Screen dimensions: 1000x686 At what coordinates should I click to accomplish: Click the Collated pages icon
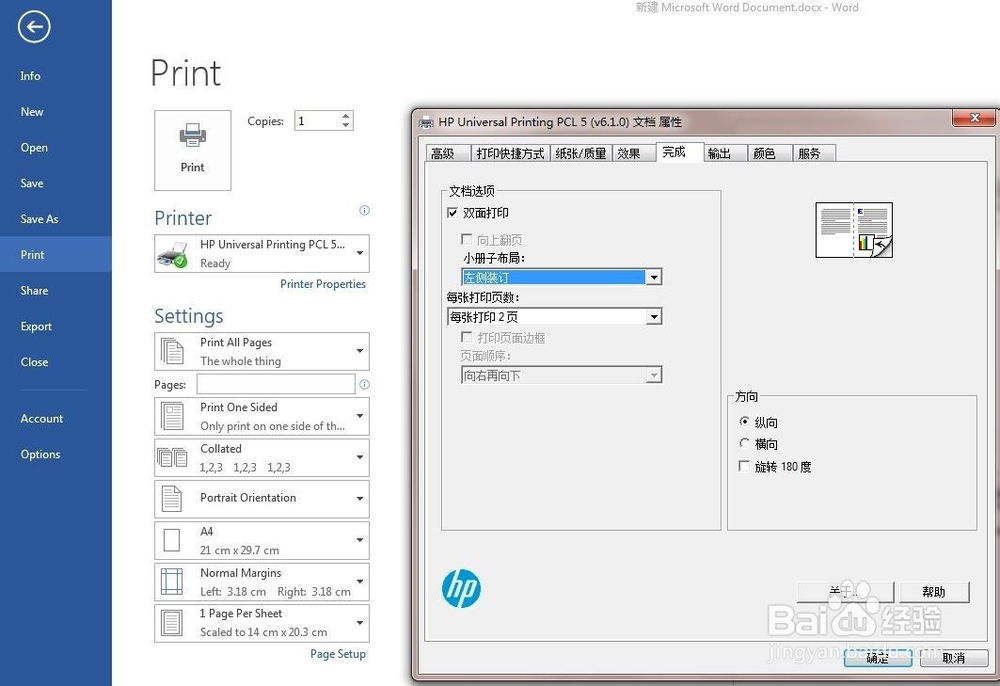pyautogui.click(x=172, y=457)
